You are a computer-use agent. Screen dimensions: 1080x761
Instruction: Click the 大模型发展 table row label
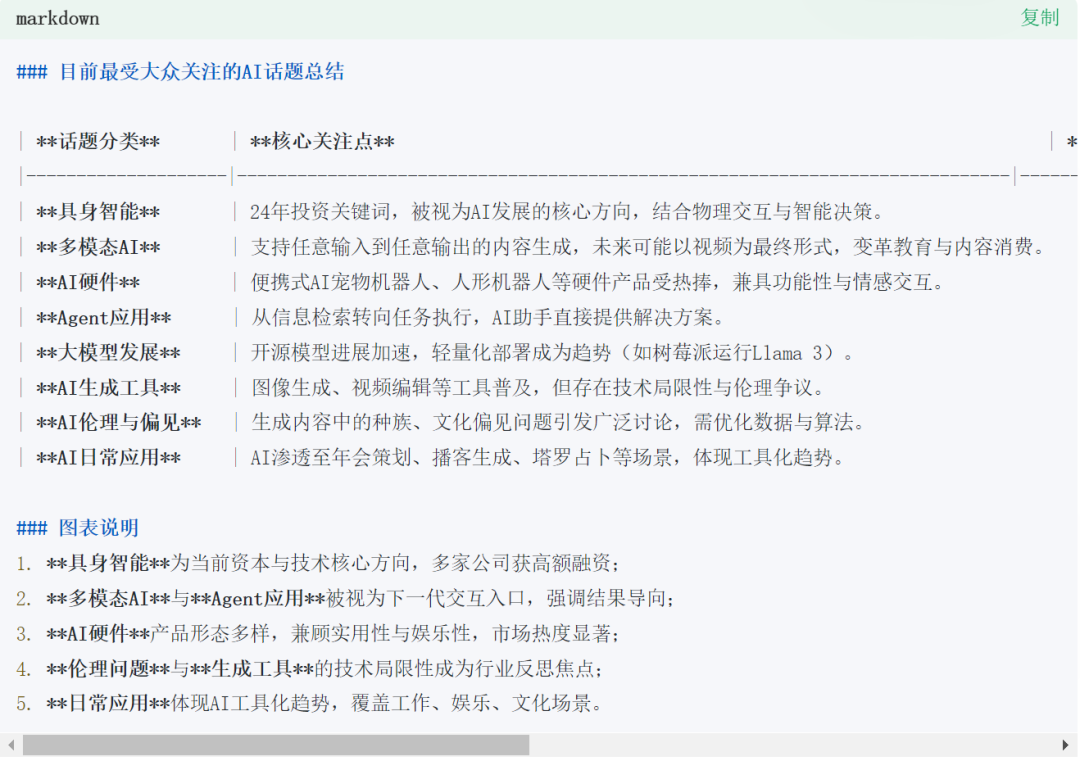coord(108,353)
